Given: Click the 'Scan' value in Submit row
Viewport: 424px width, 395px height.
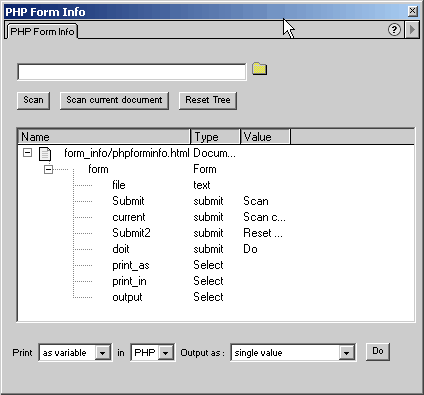Looking at the screenshot, I should tap(256, 201).
